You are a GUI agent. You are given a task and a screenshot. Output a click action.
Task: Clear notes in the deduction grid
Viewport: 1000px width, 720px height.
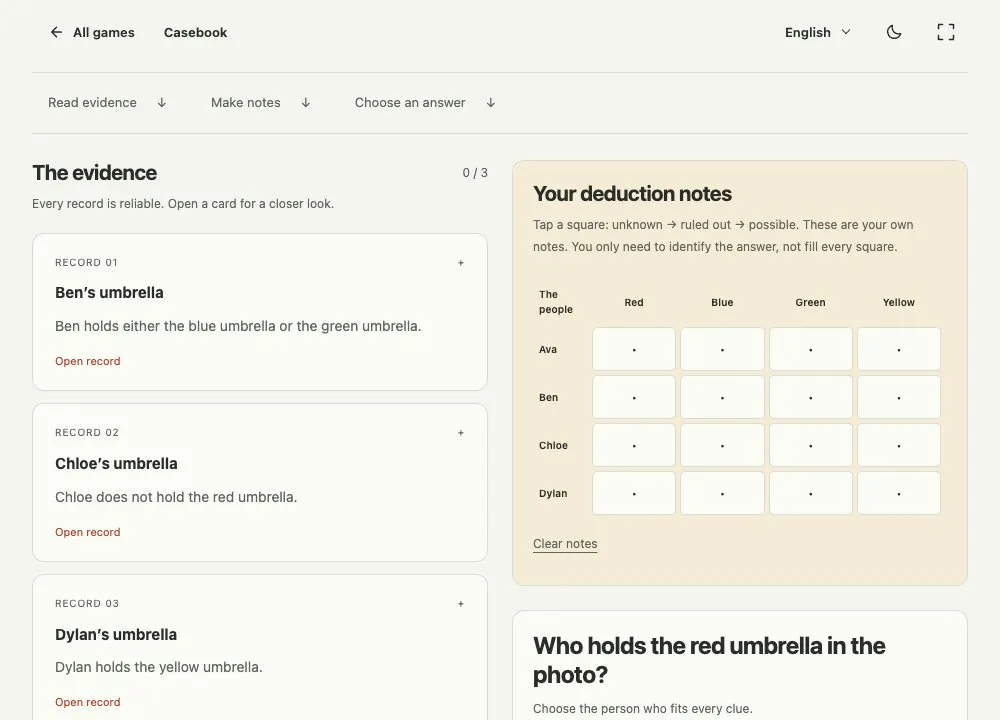565,544
